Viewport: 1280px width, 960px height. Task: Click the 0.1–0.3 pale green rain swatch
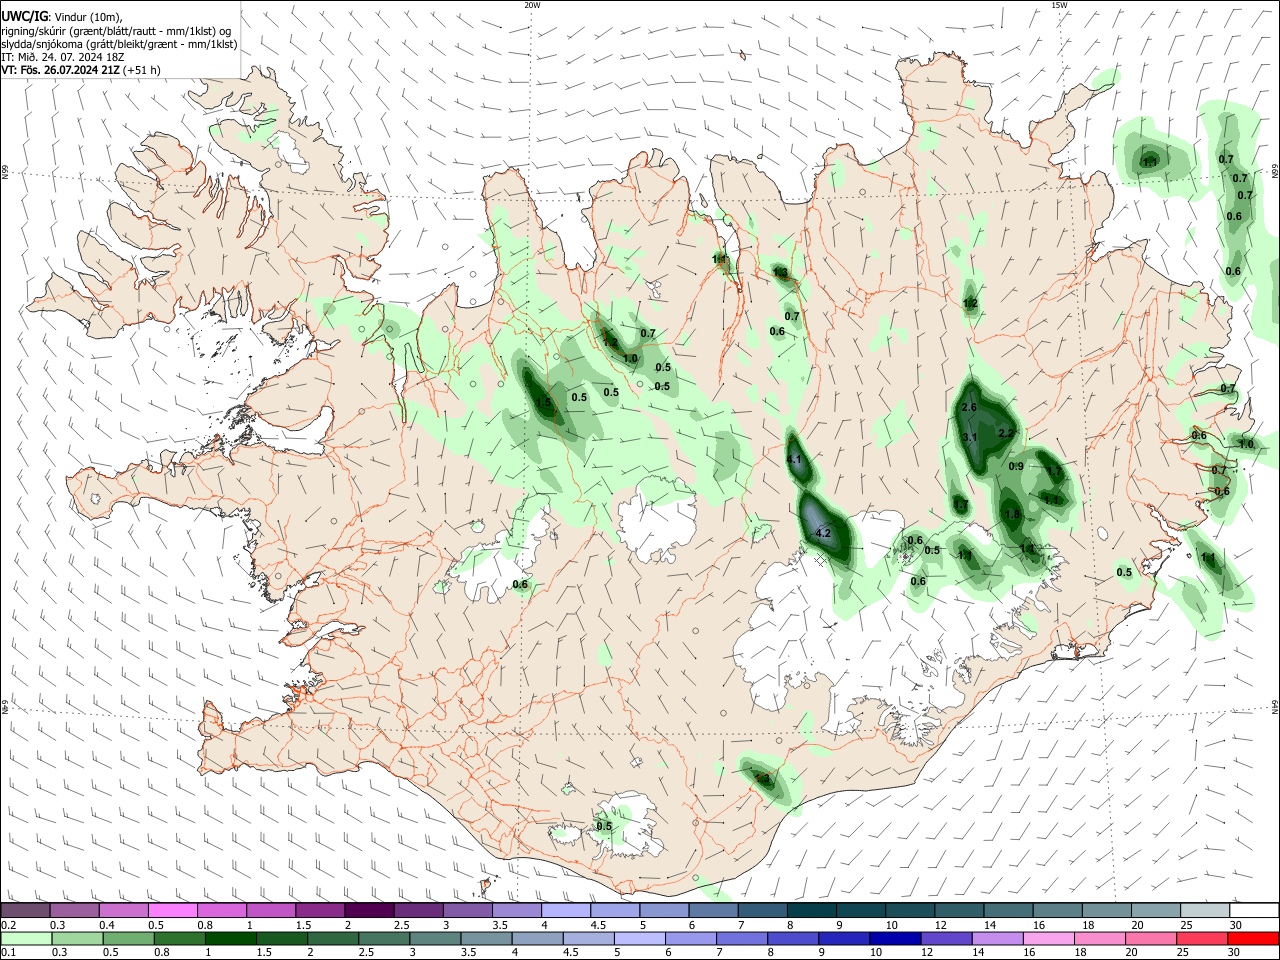click(27, 938)
